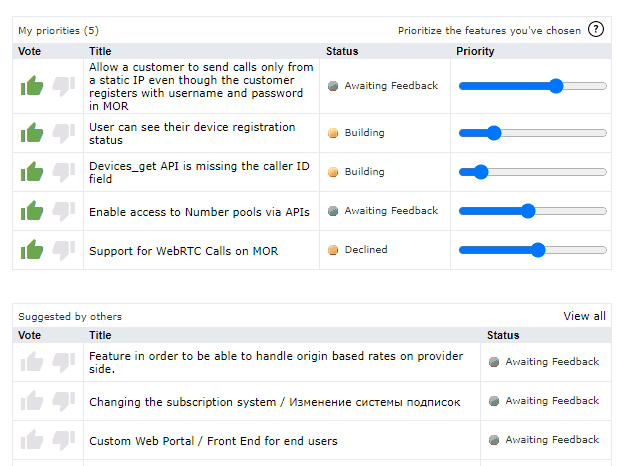This screenshot has width=623, height=466.
Task: Upvote 'Devices_get API is missing caller ID'
Action: pos(32,171)
